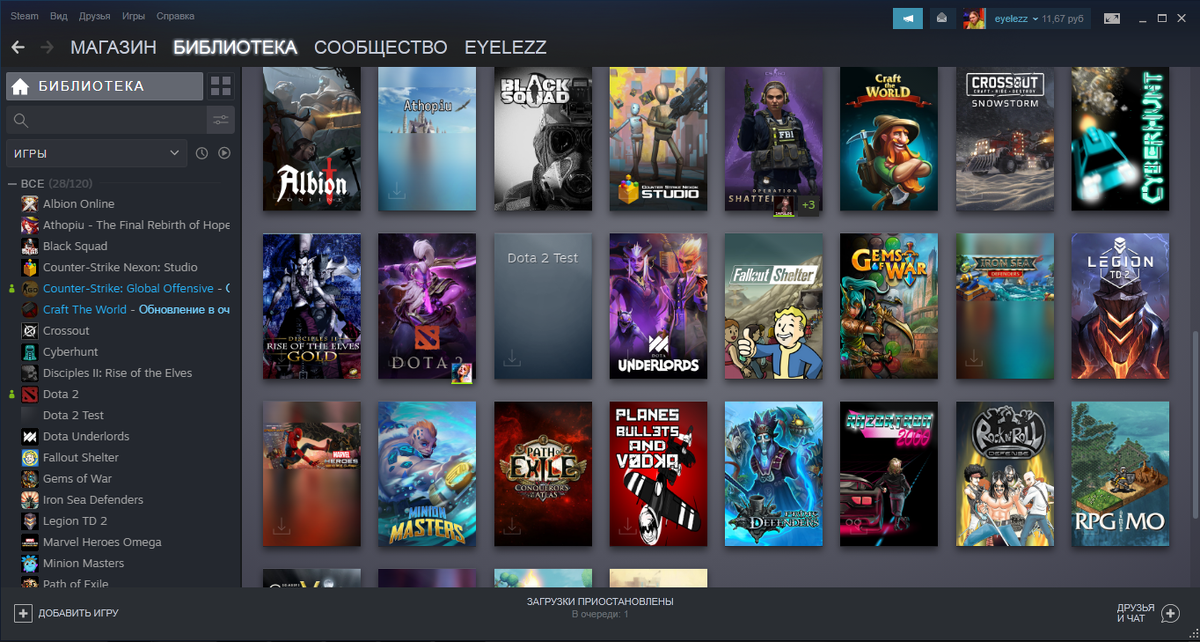Image resolution: width=1200 pixels, height=642 pixels.
Task: Switch to the МАГАЗИН tab
Action: 112,47
